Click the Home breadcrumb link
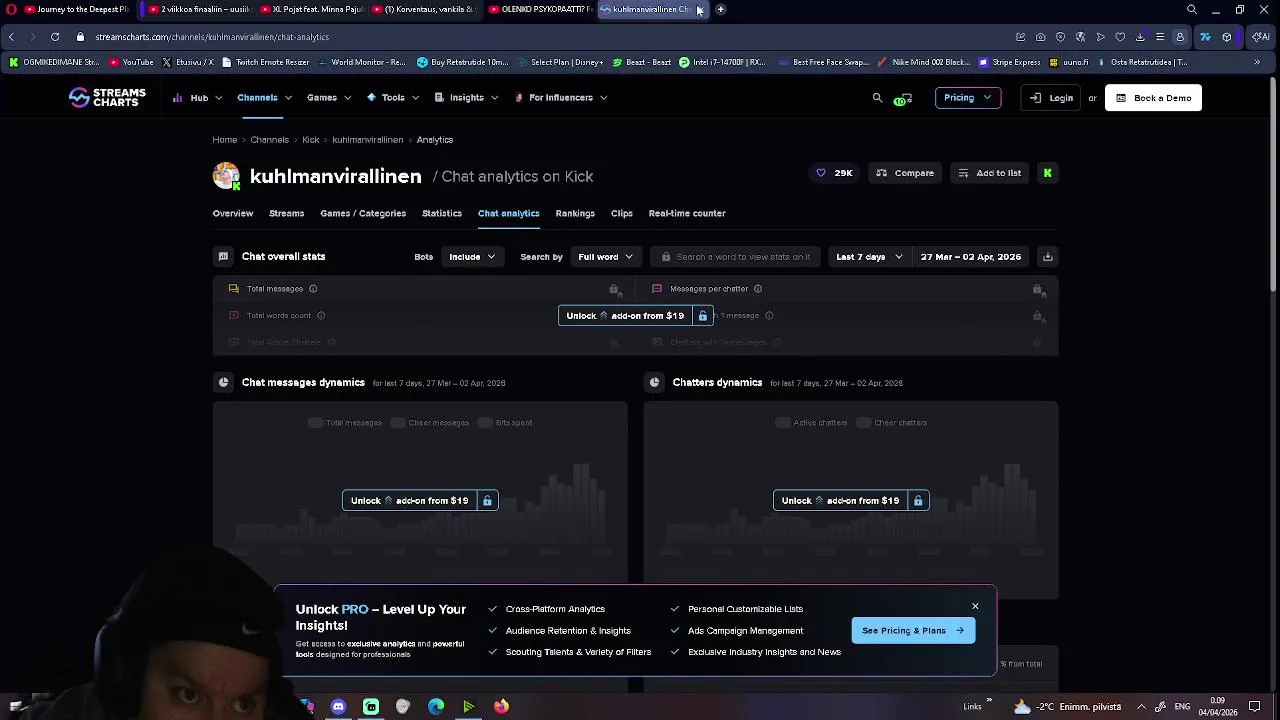The image size is (1280, 720). tap(225, 140)
